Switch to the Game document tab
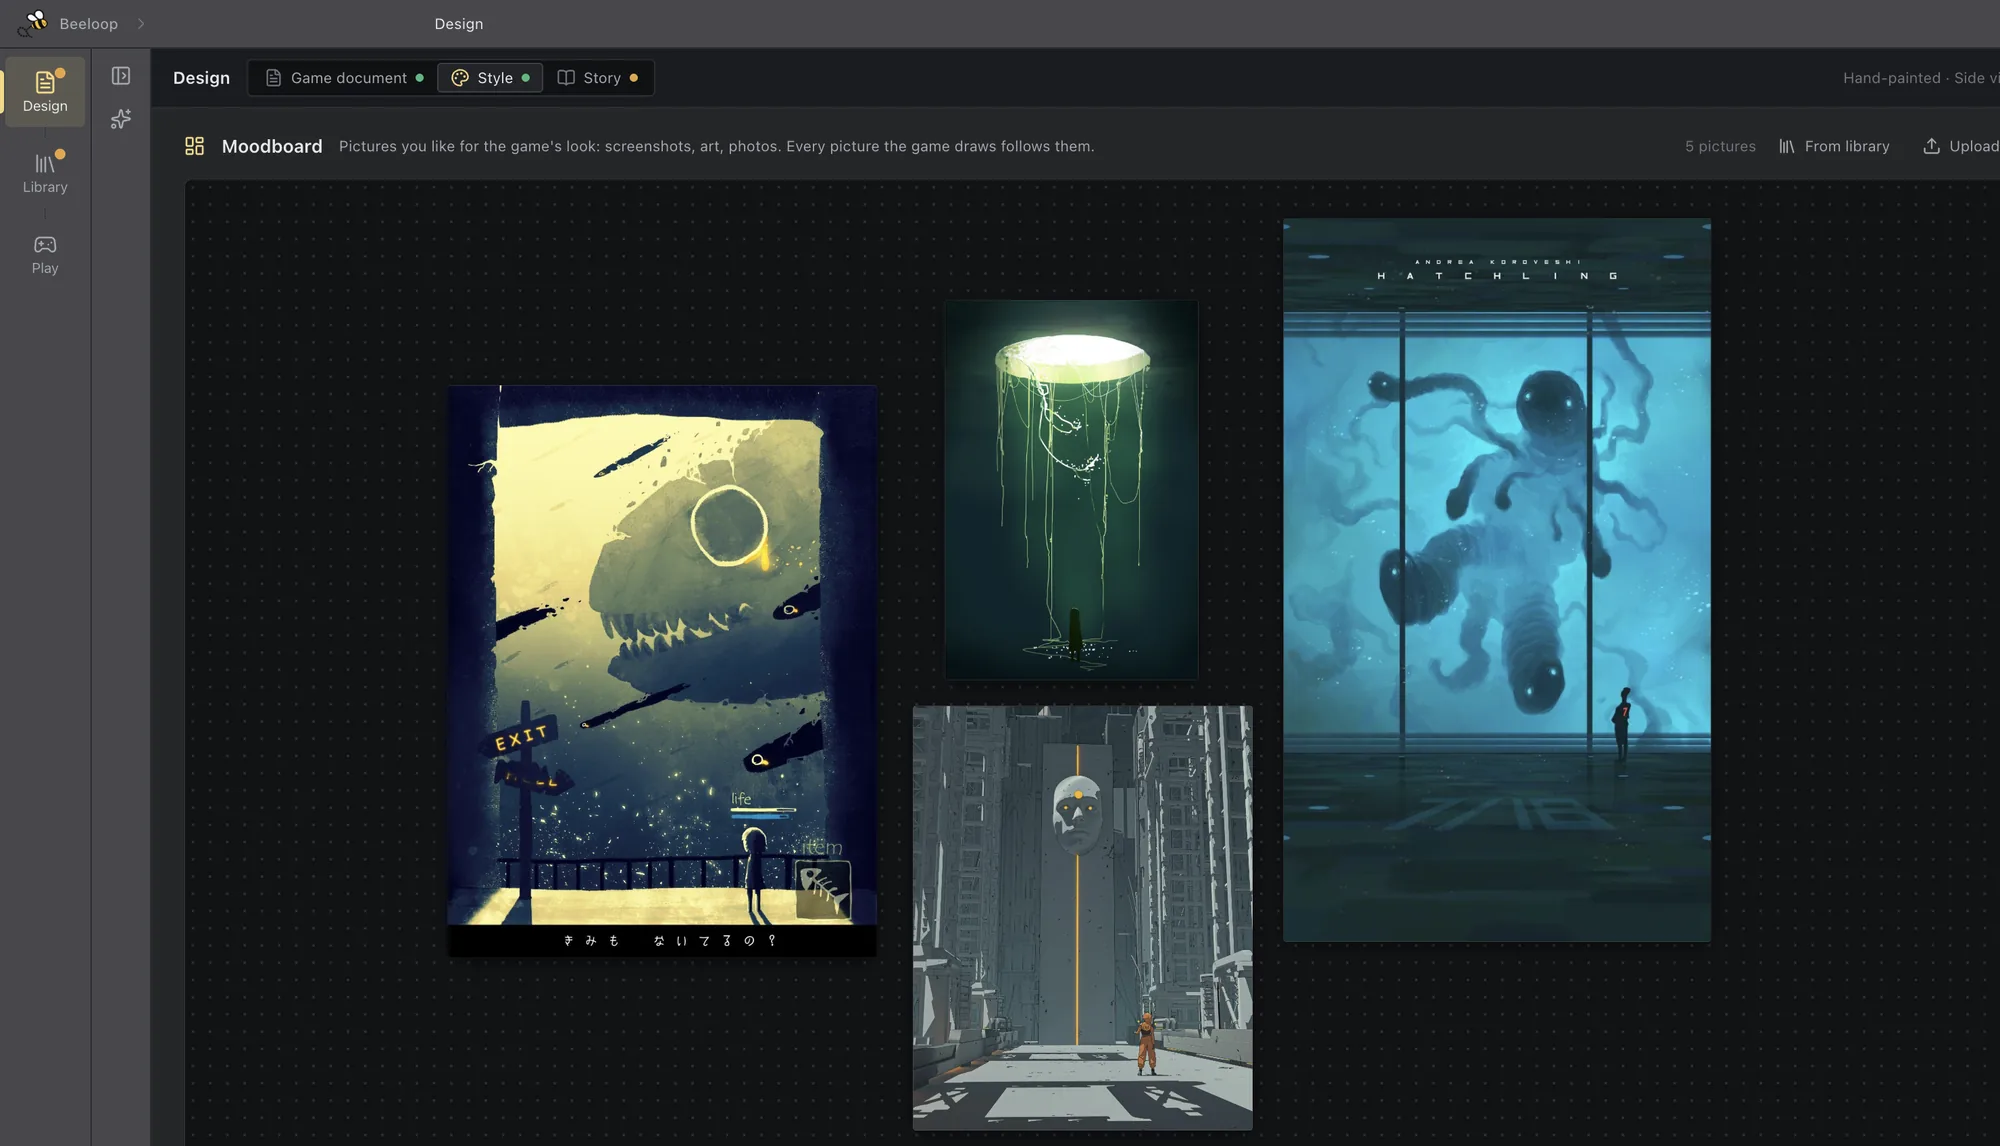Image resolution: width=2000 pixels, height=1146 pixels. (x=343, y=78)
